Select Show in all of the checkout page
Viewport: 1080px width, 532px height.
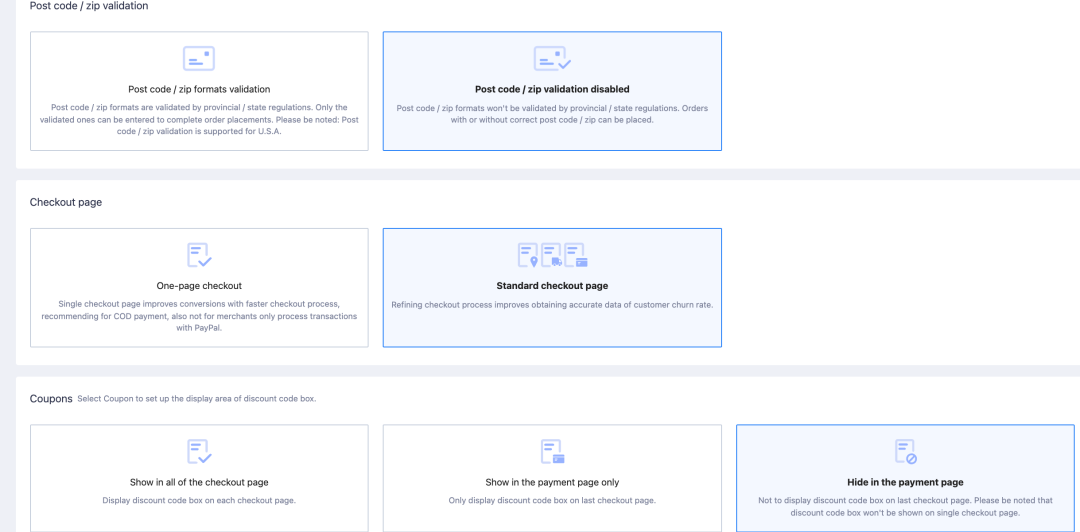tap(199, 478)
